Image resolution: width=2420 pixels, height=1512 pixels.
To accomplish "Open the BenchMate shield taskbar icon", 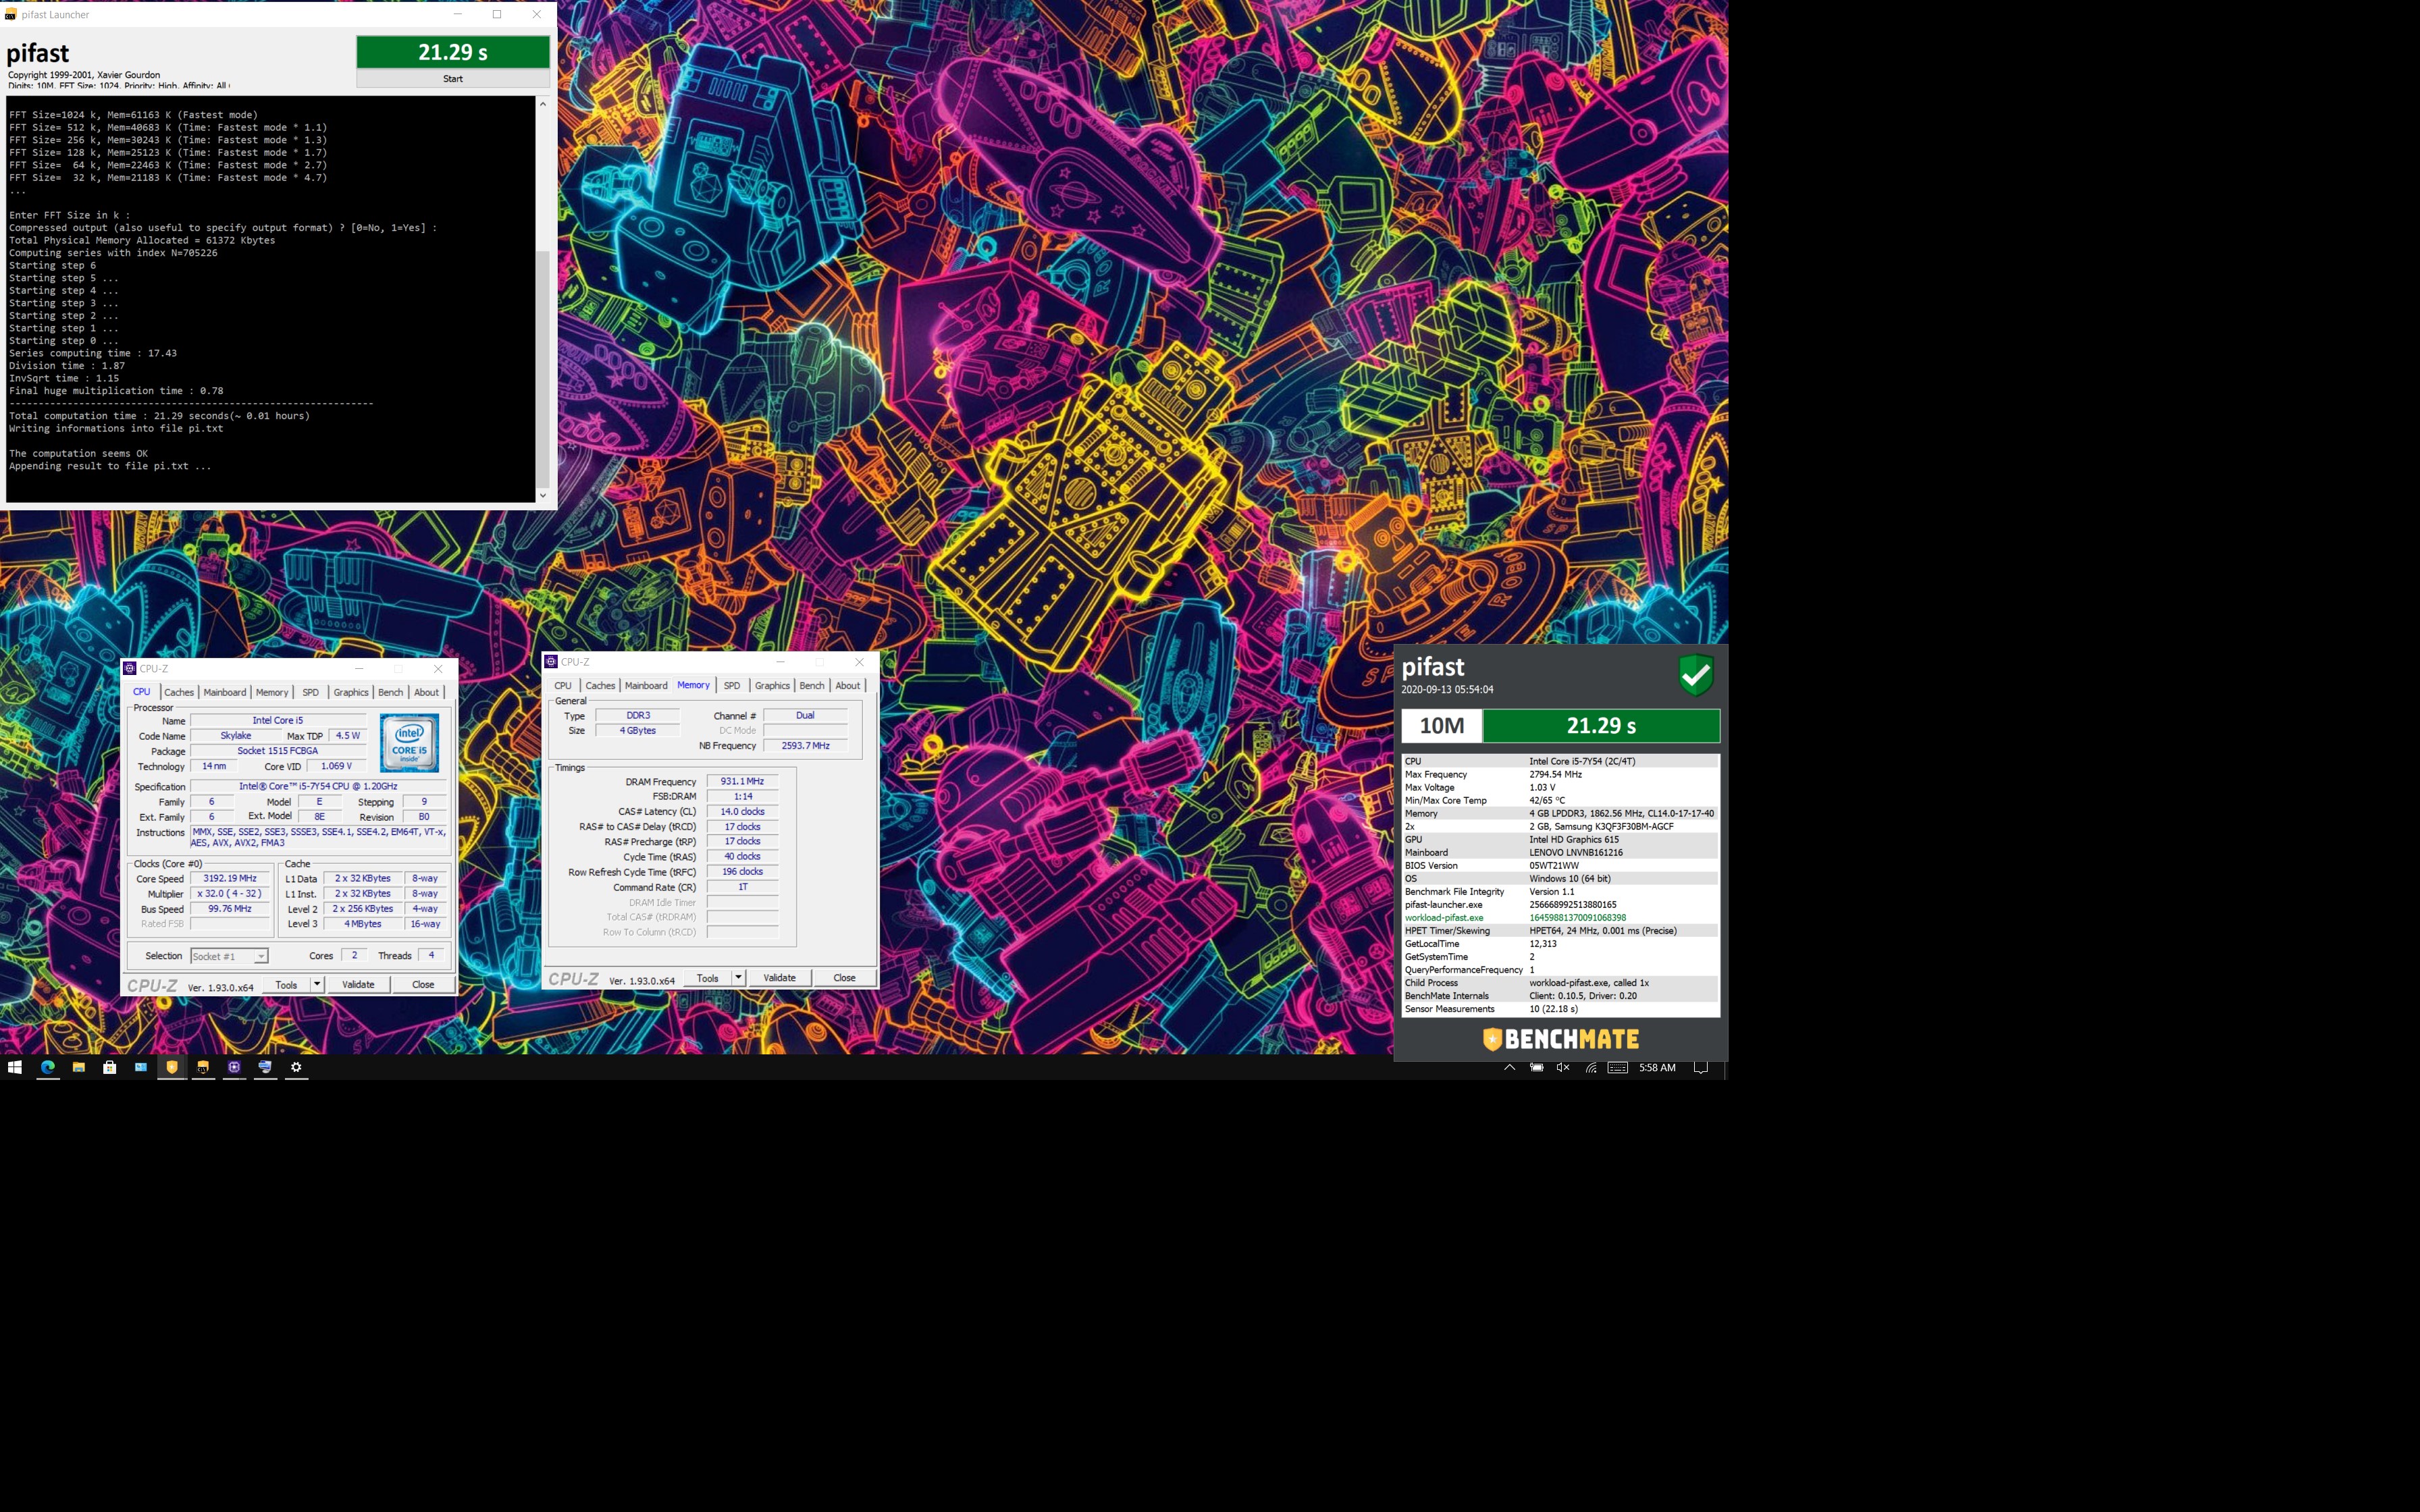I will (x=172, y=1067).
